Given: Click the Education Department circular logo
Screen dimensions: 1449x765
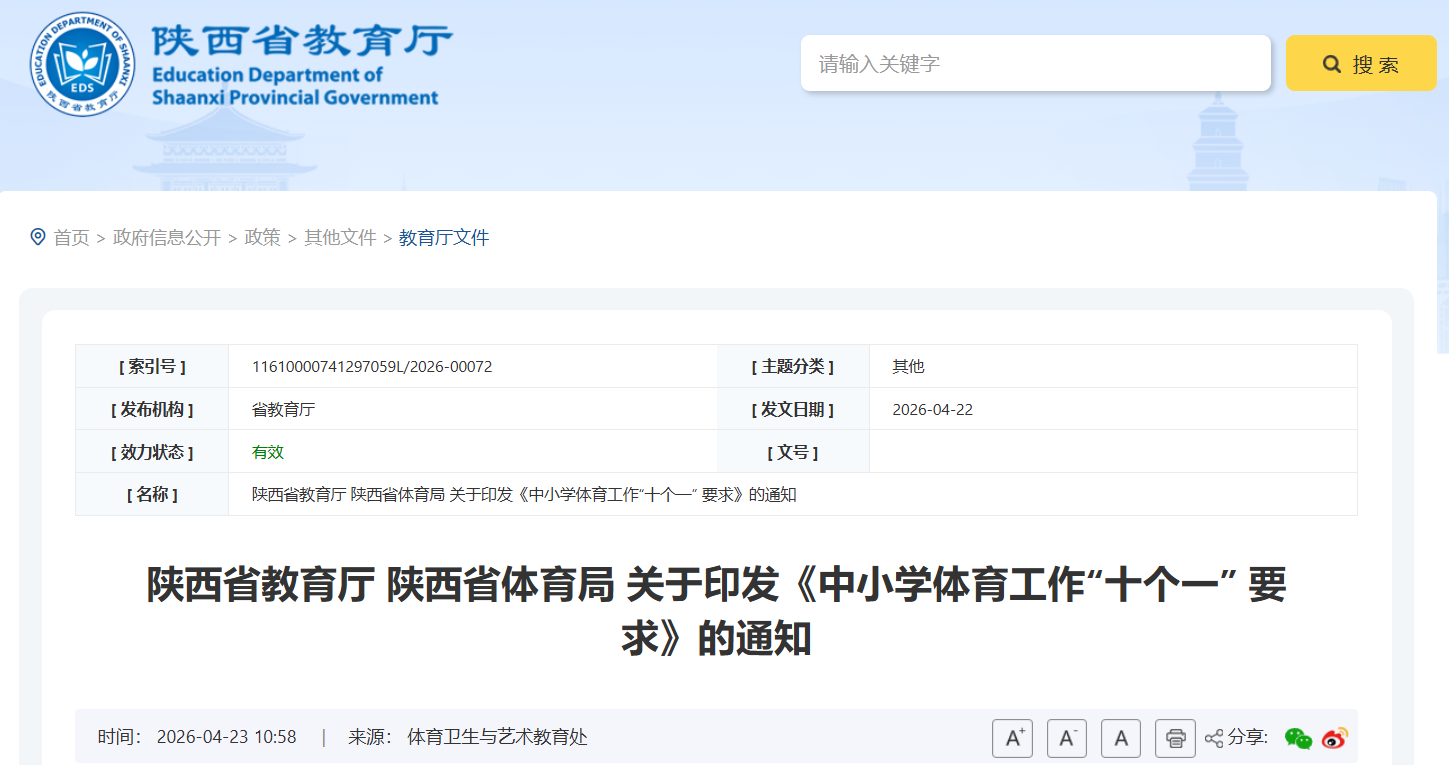Looking at the screenshot, I should 82,64.
